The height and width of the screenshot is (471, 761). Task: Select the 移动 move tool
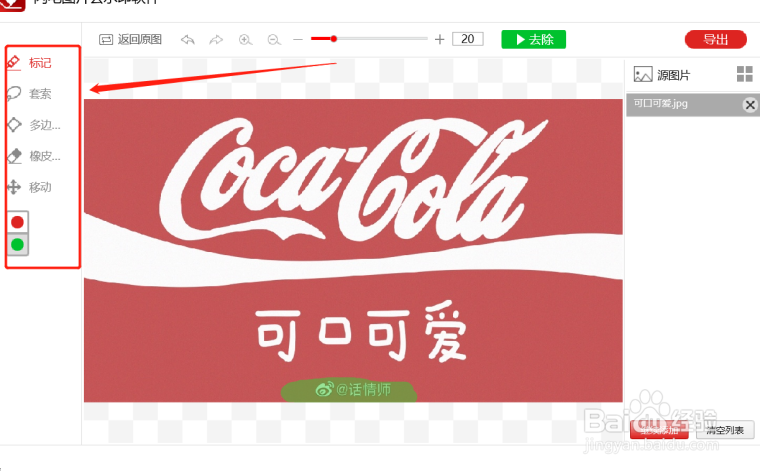(x=30, y=187)
